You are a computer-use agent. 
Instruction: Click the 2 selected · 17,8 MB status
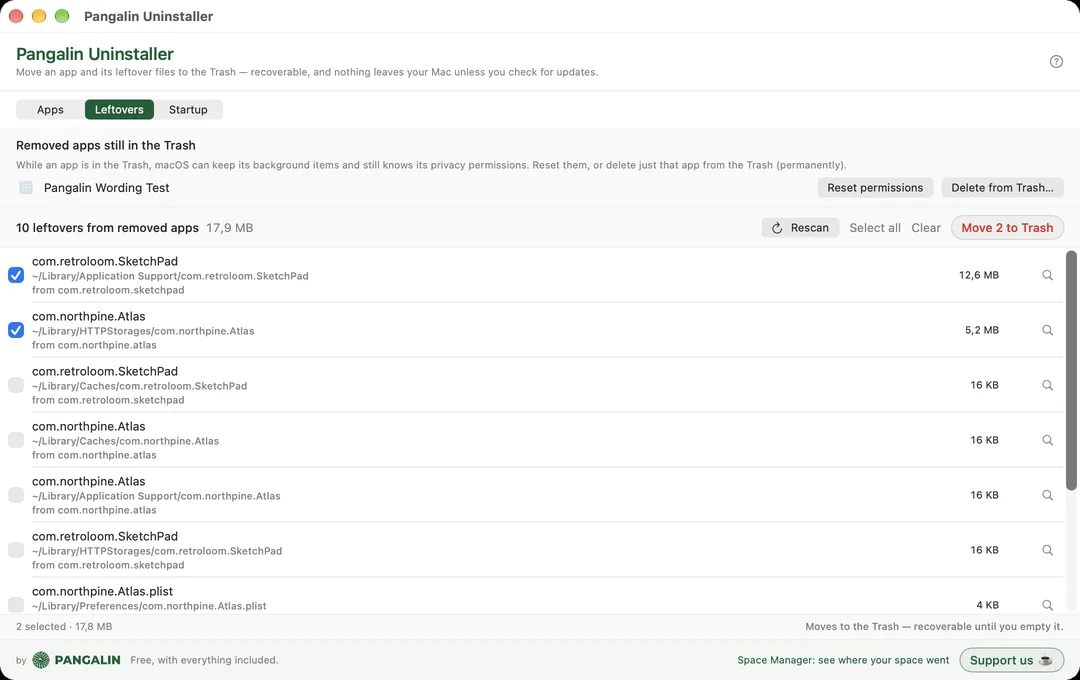(x=64, y=626)
